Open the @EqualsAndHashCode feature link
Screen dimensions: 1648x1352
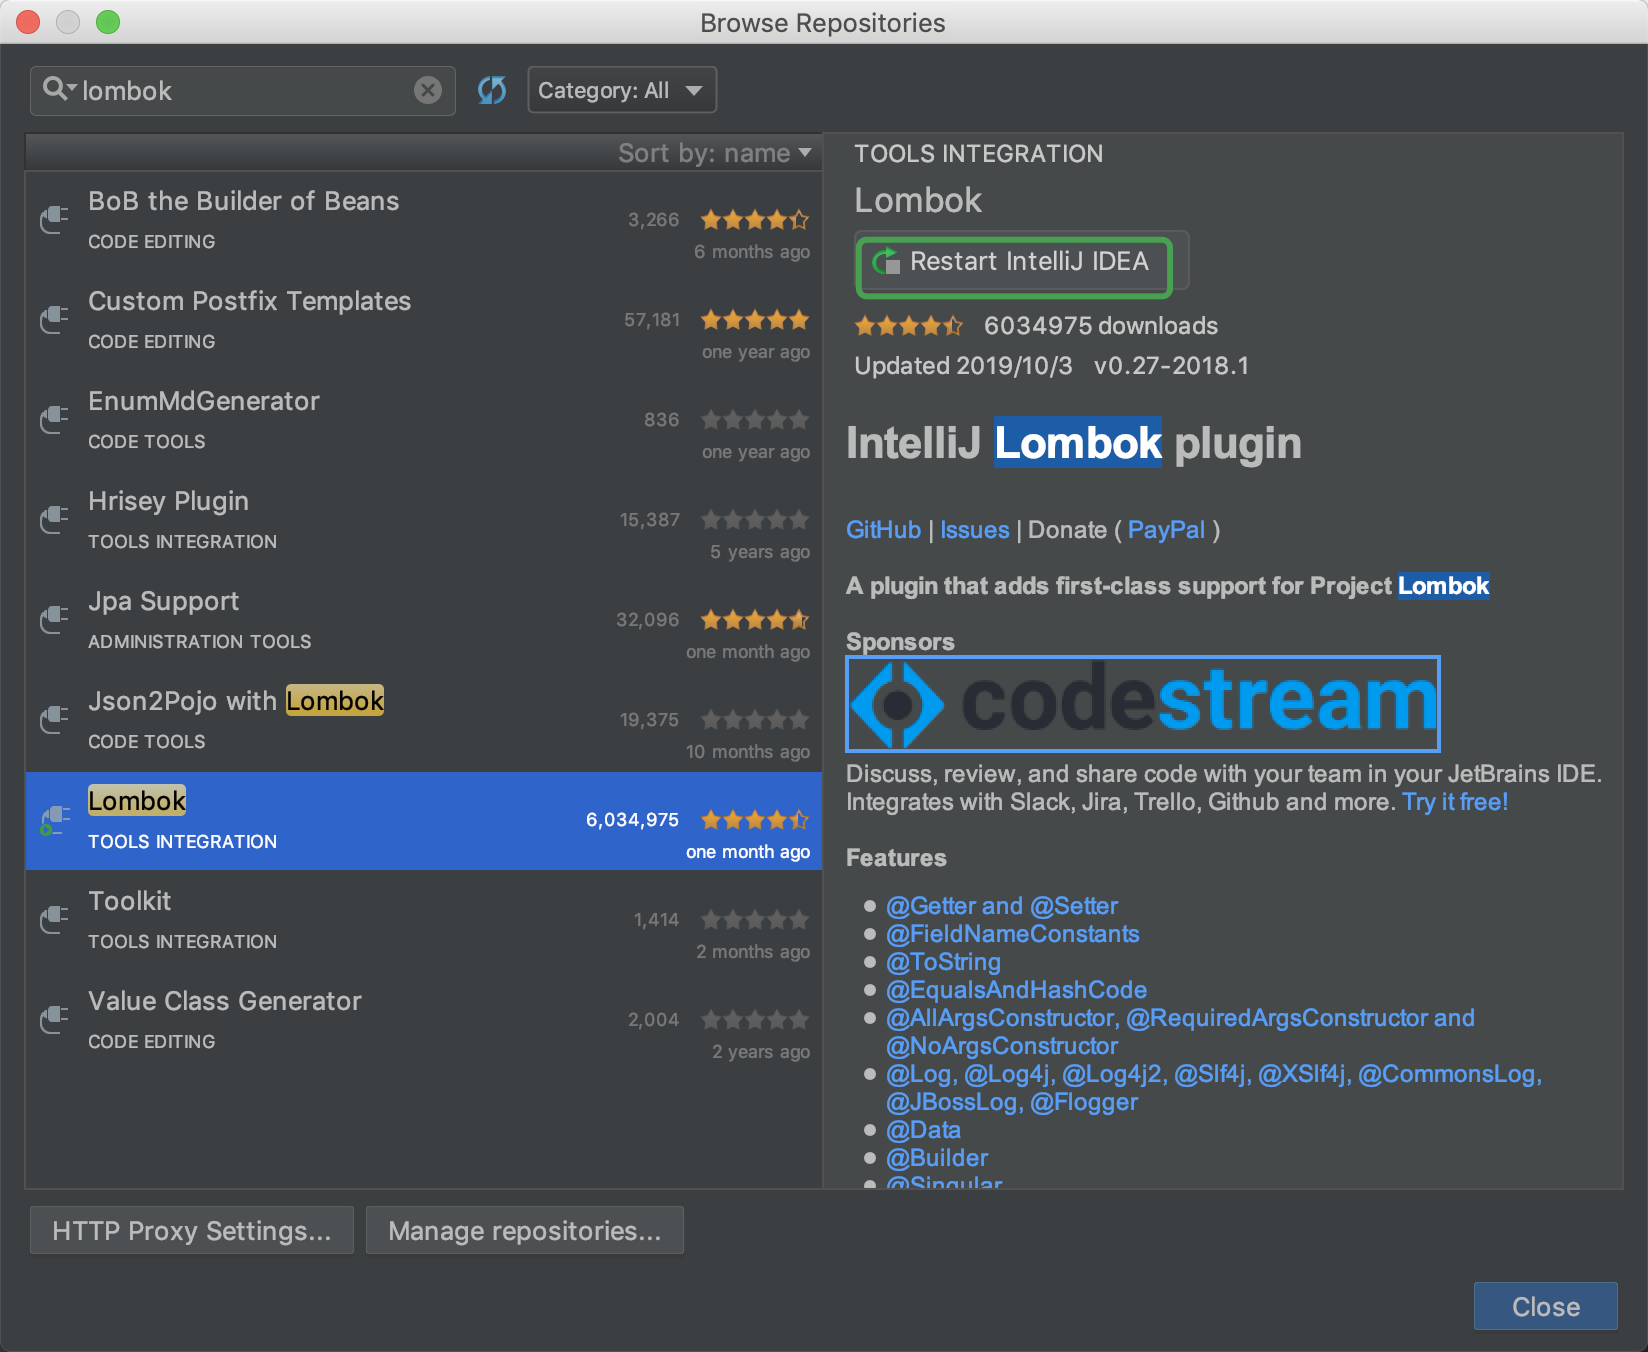[x=1016, y=990]
